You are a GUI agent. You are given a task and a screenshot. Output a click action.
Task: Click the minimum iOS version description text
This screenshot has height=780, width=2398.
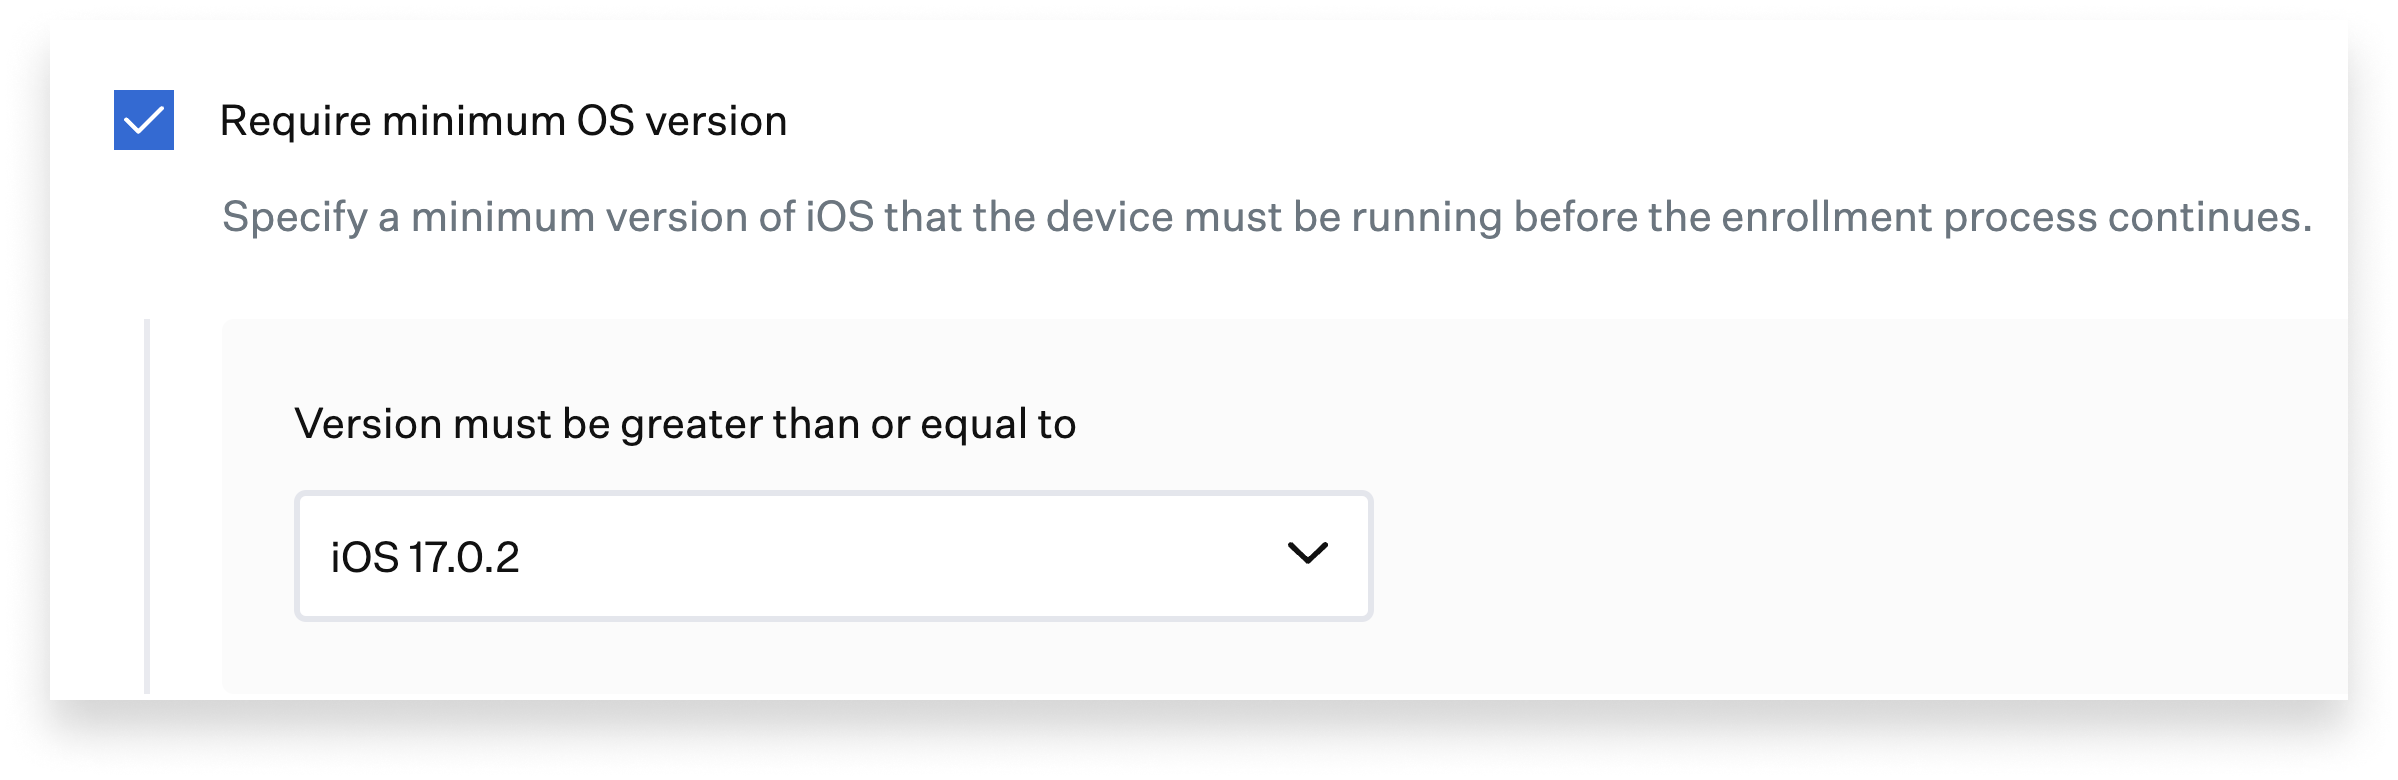click(x=1266, y=217)
